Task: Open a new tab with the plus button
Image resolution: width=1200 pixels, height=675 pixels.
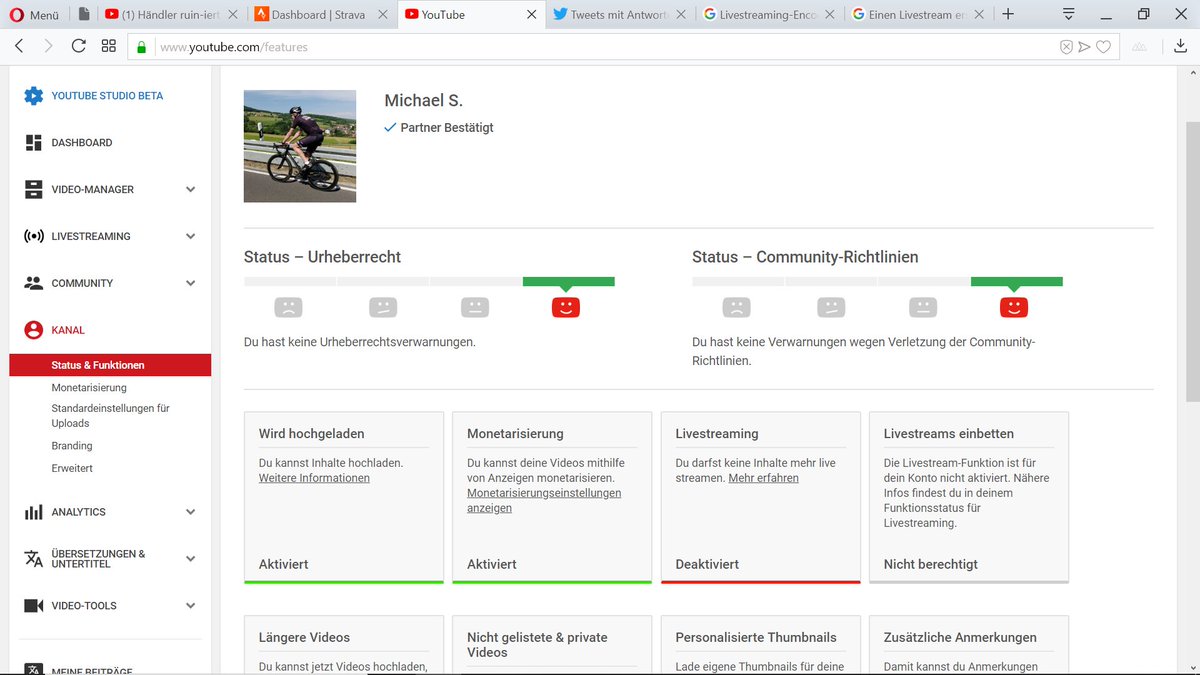Action: (1008, 14)
